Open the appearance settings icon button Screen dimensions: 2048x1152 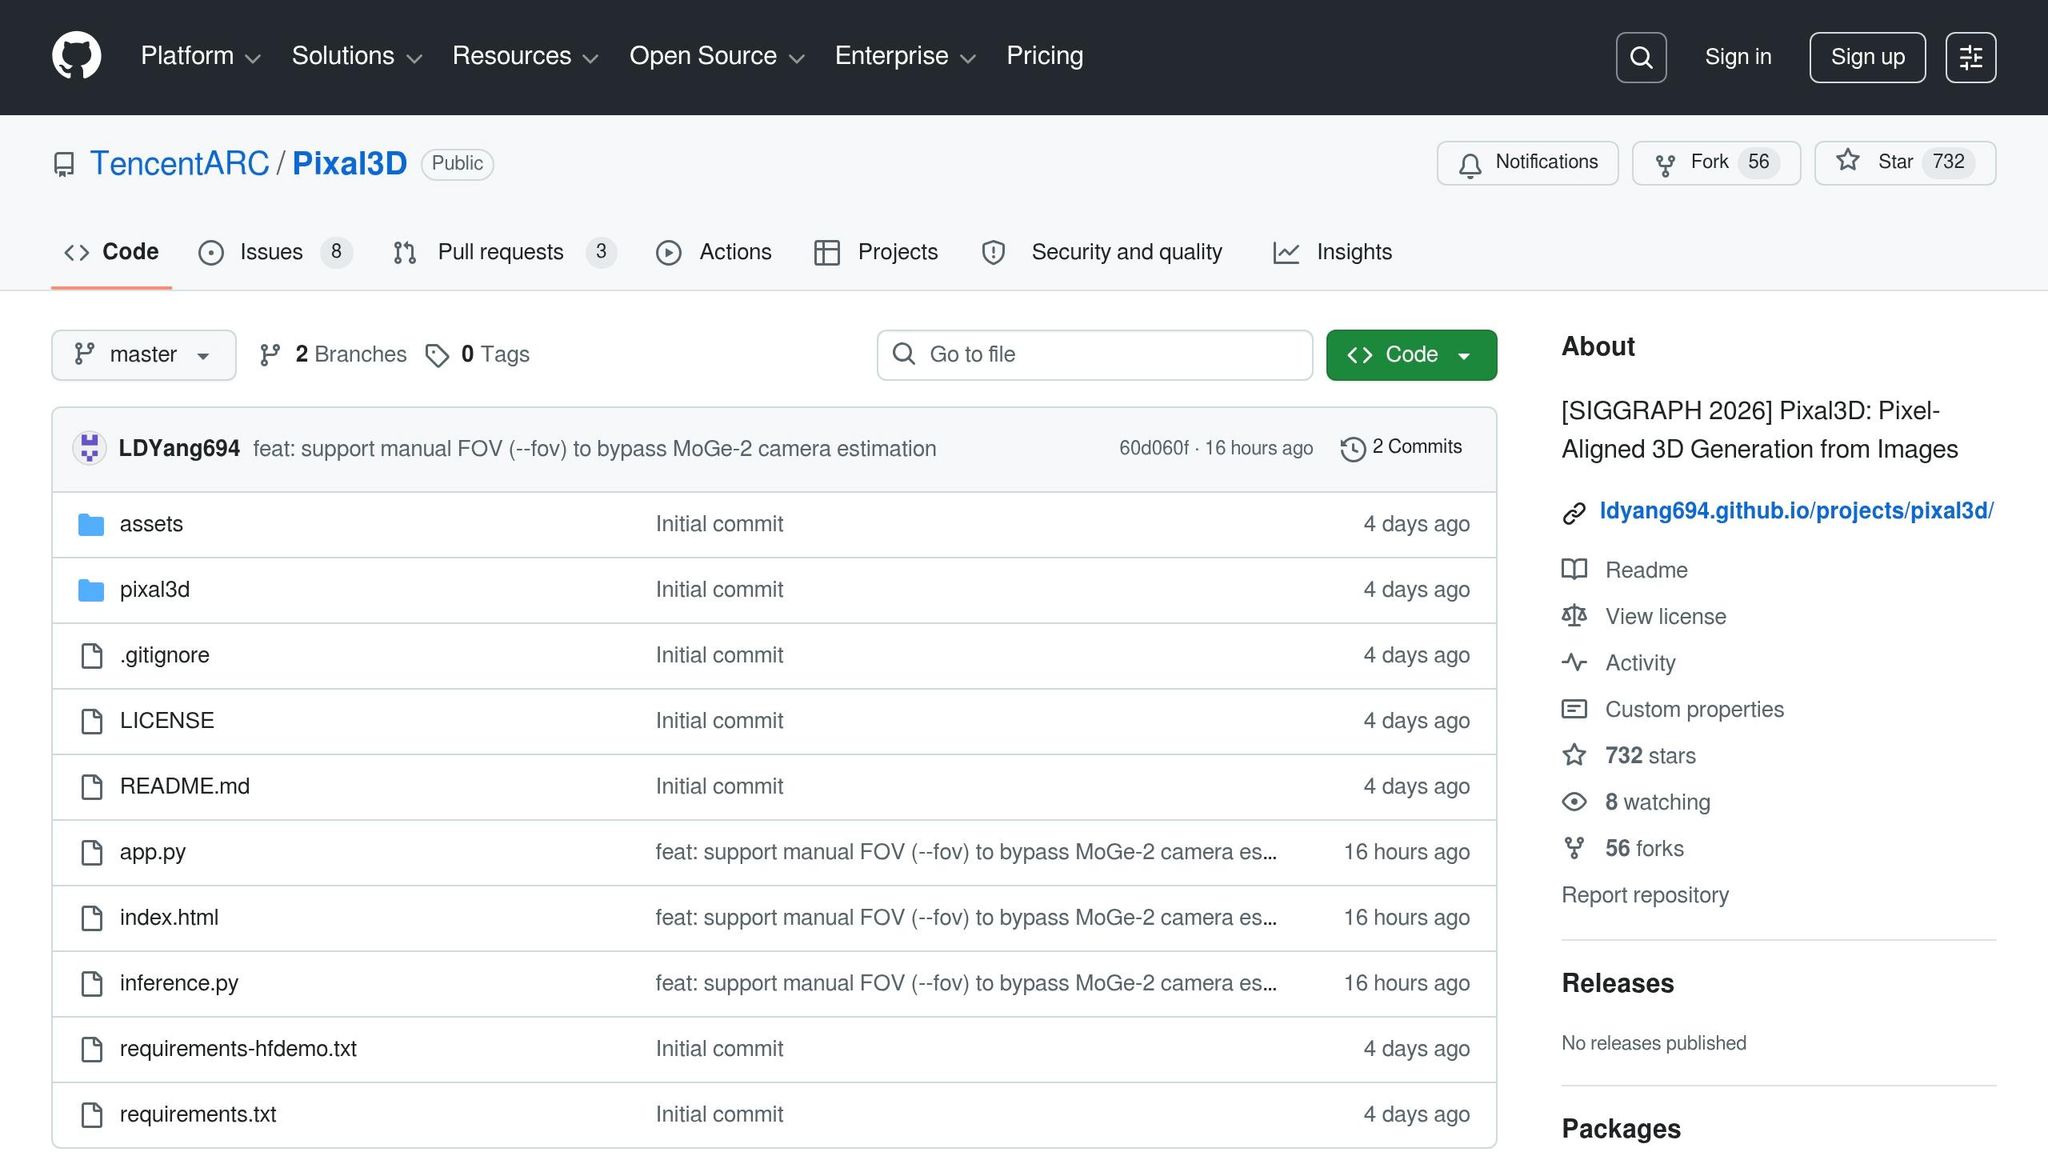click(x=1971, y=57)
